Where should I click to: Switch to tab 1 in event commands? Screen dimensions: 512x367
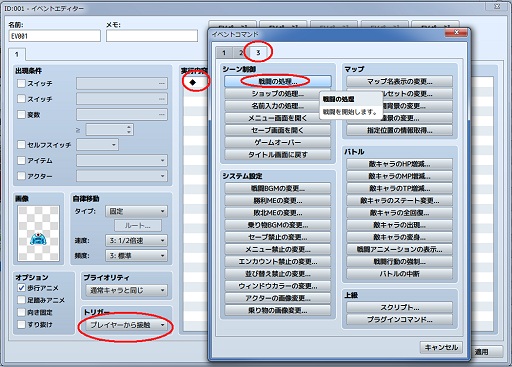tap(224, 52)
